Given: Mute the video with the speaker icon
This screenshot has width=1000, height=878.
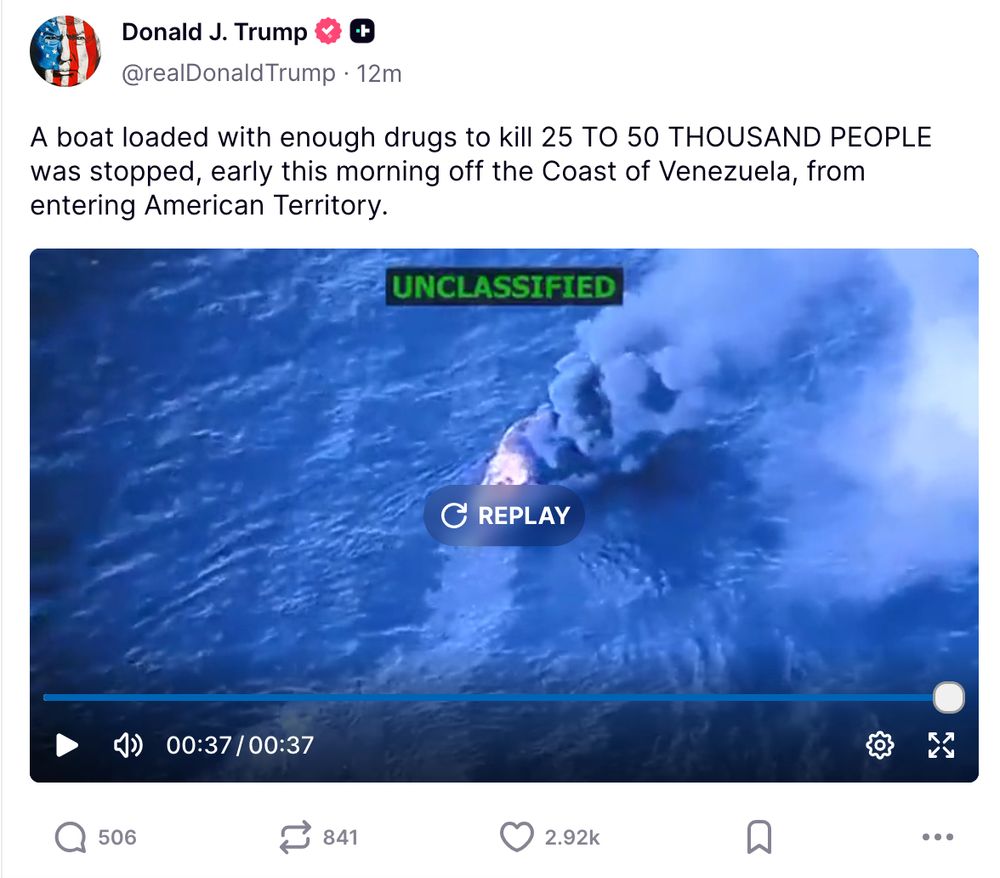Looking at the screenshot, I should point(128,745).
